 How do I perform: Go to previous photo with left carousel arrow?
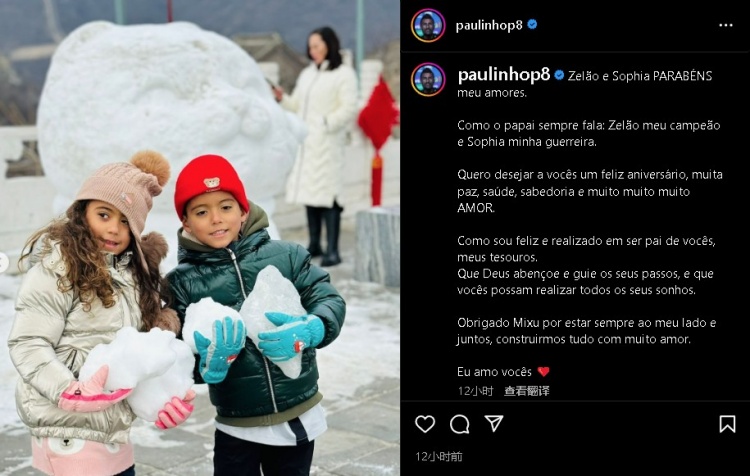pyautogui.click(x=3, y=263)
